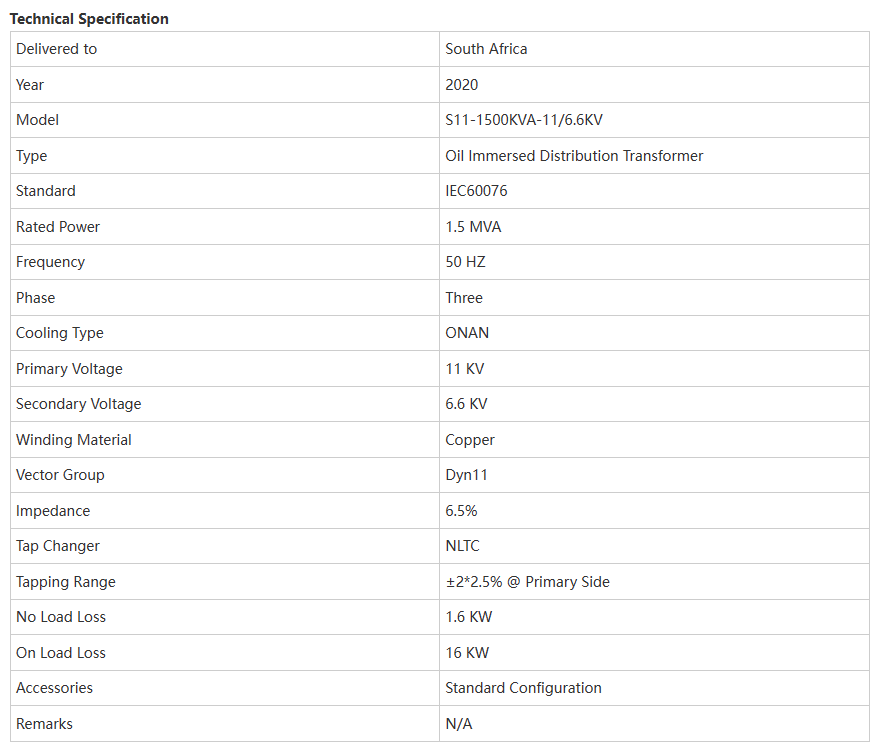Screen dimensions: 879x749
Task: Click the Technical Specification heading
Action: click(89, 19)
